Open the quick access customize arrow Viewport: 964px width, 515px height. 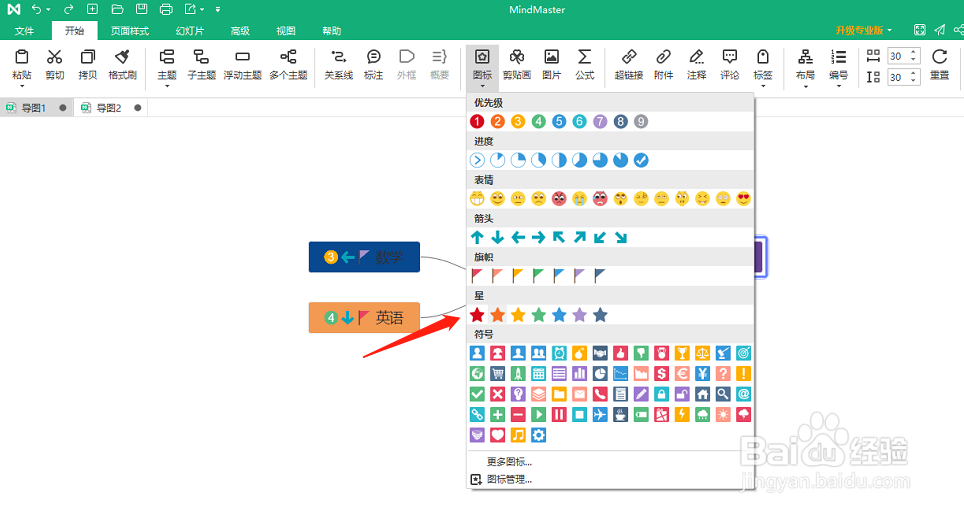[x=218, y=10]
